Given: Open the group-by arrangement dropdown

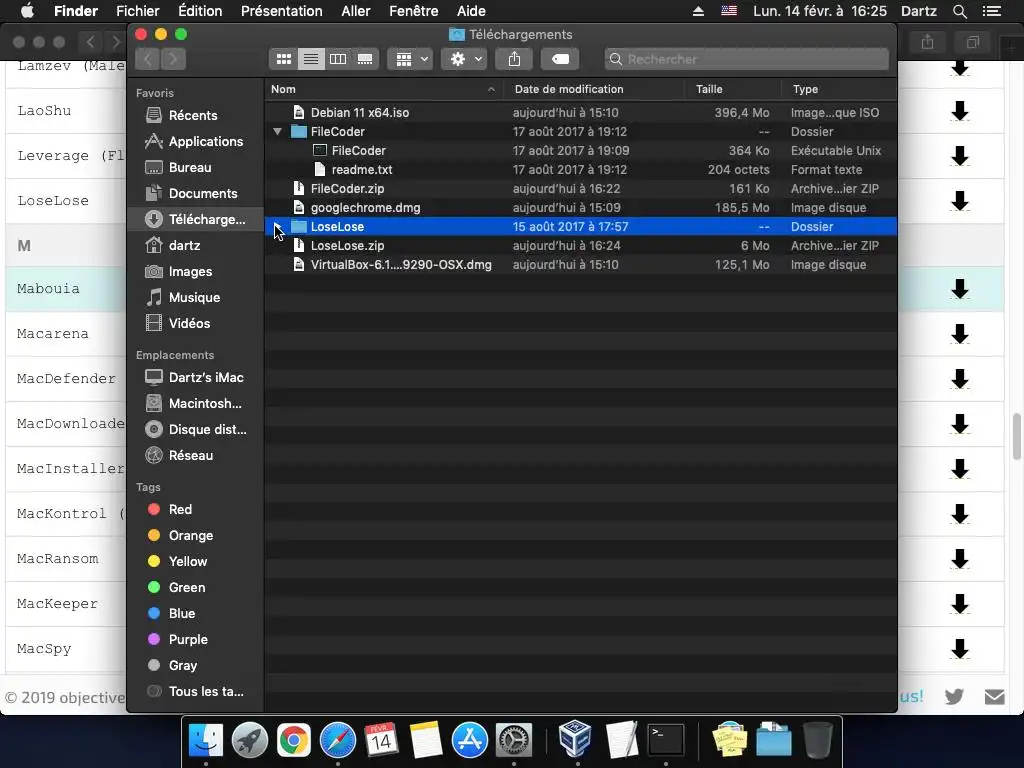Looking at the screenshot, I should (x=410, y=59).
